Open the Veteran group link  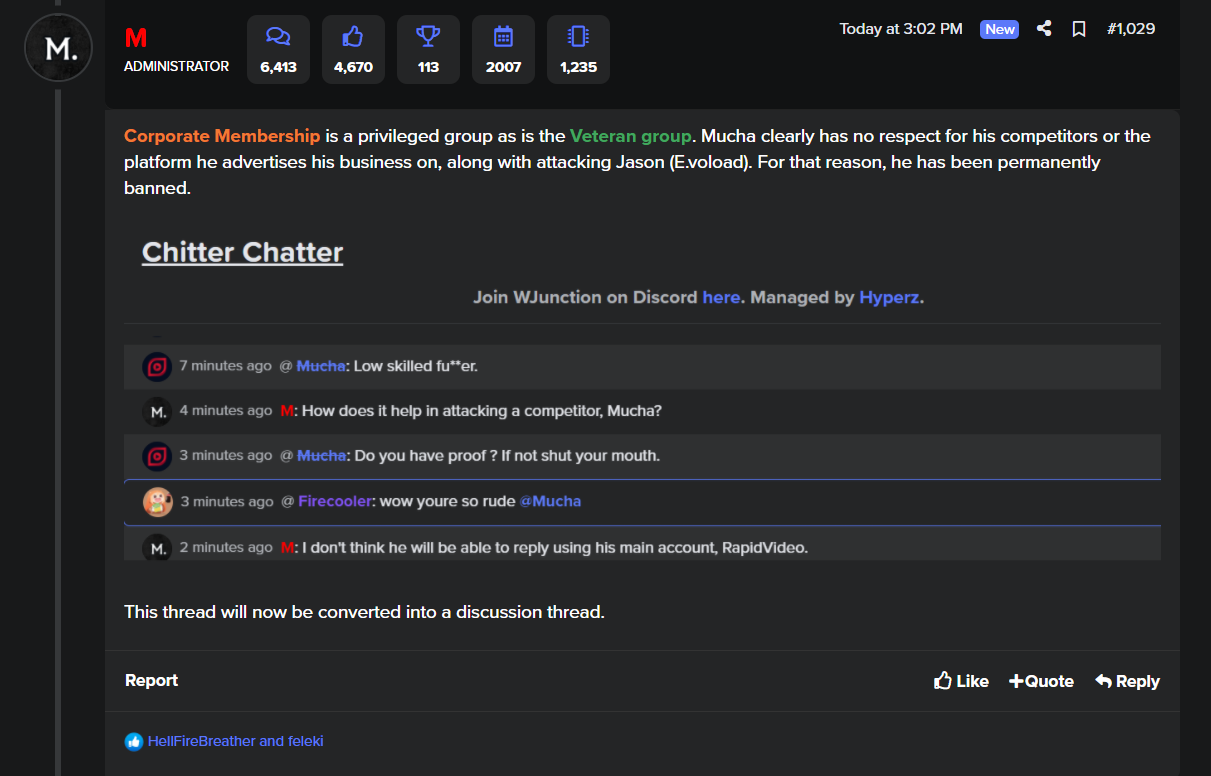(630, 136)
